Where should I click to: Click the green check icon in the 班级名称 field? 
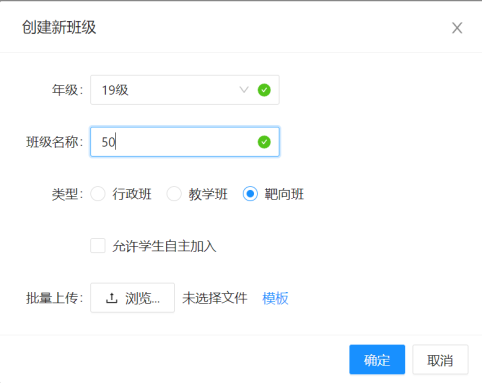pyautogui.click(x=264, y=142)
